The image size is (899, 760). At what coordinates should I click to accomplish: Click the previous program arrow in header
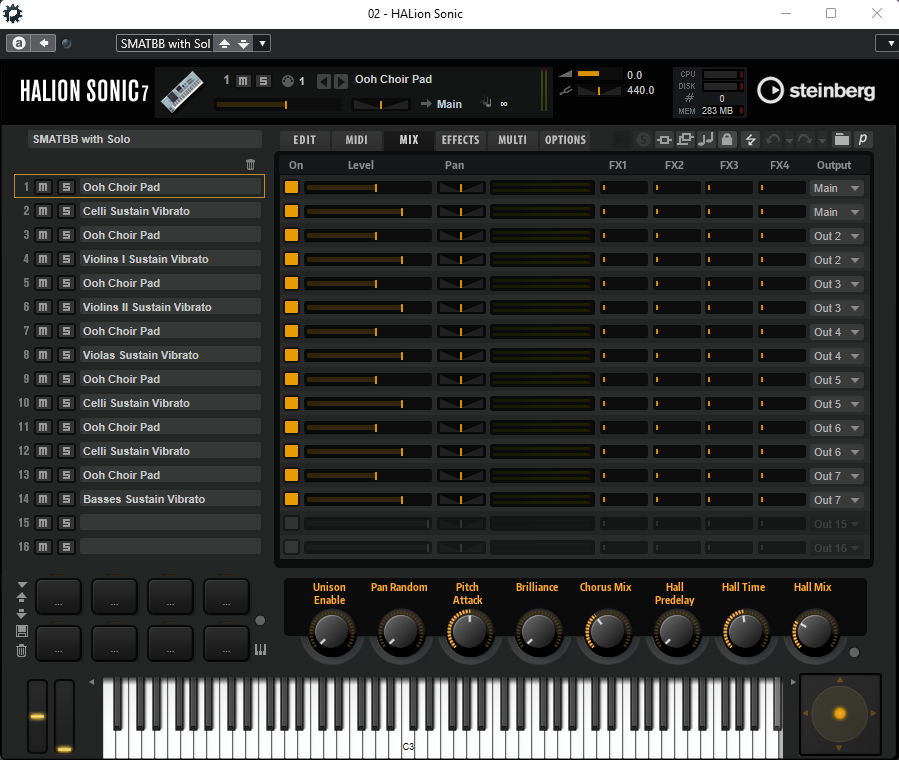(324, 81)
